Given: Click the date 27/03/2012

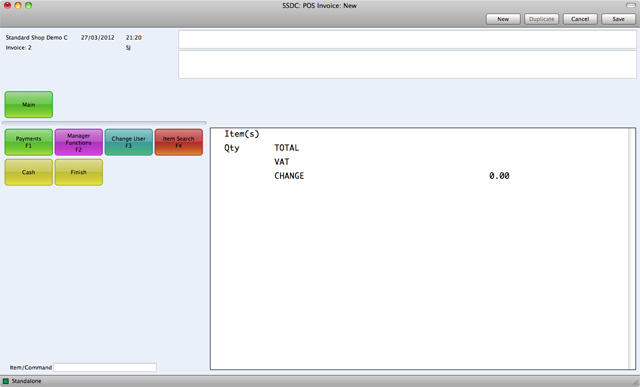Looking at the screenshot, I should [98, 38].
